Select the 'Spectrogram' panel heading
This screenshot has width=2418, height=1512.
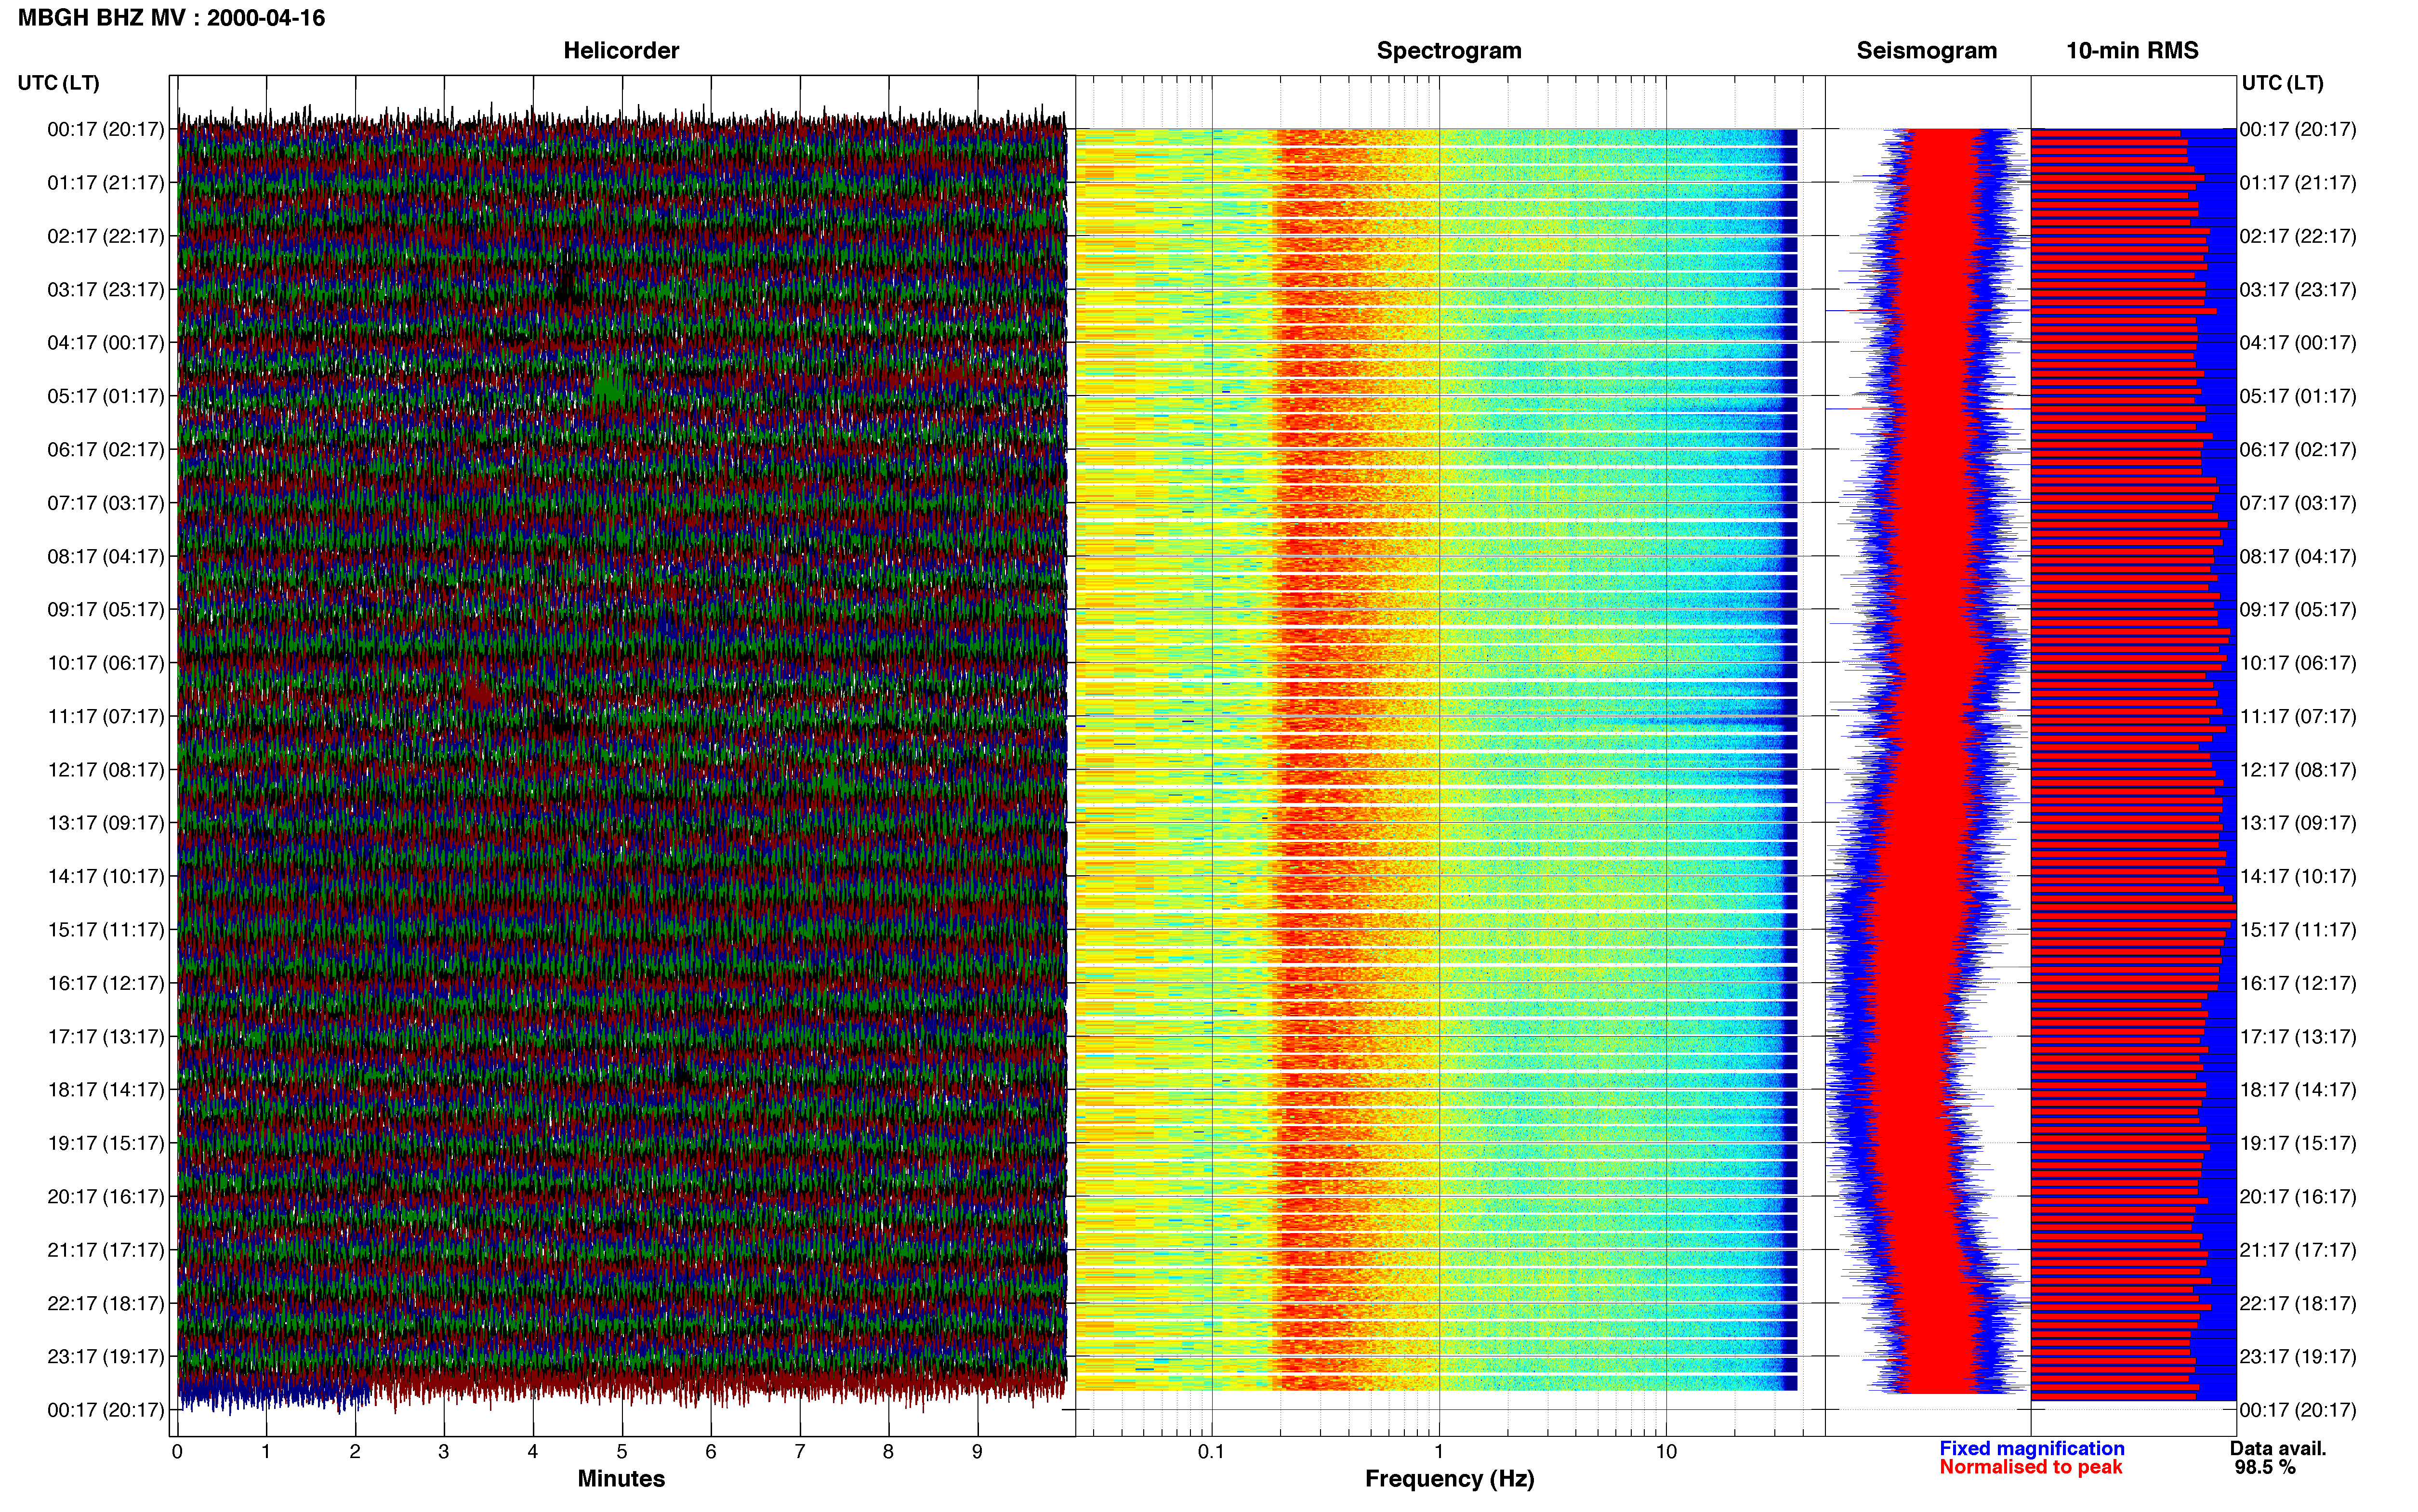pos(1449,51)
